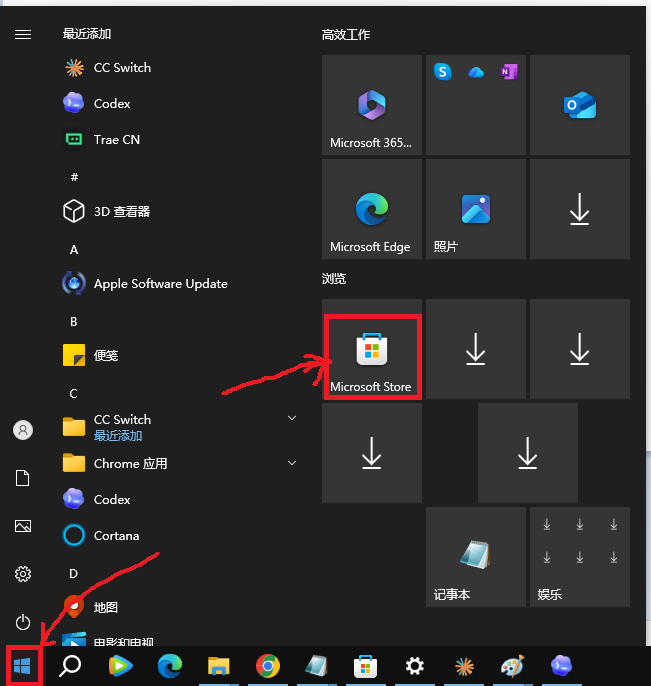Click the 浏览 group title
Image resolution: width=651 pixels, height=686 pixels.
pyautogui.click(x=334, y=279)
